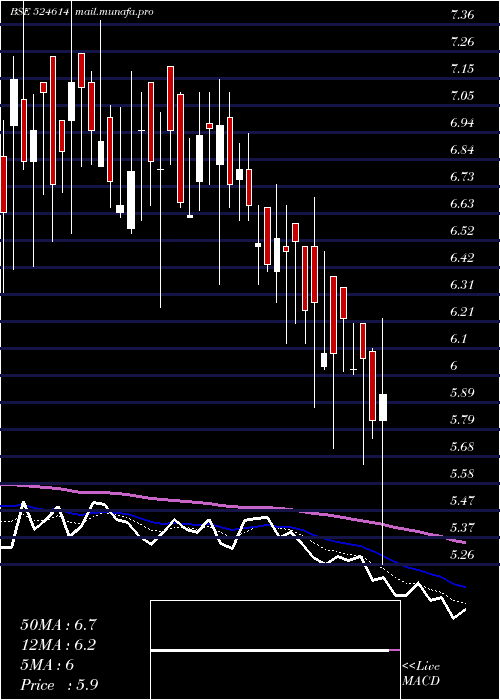Click the Price : 5.9 readout
This screenshot has width=500, height=700.
coord(59,685)
